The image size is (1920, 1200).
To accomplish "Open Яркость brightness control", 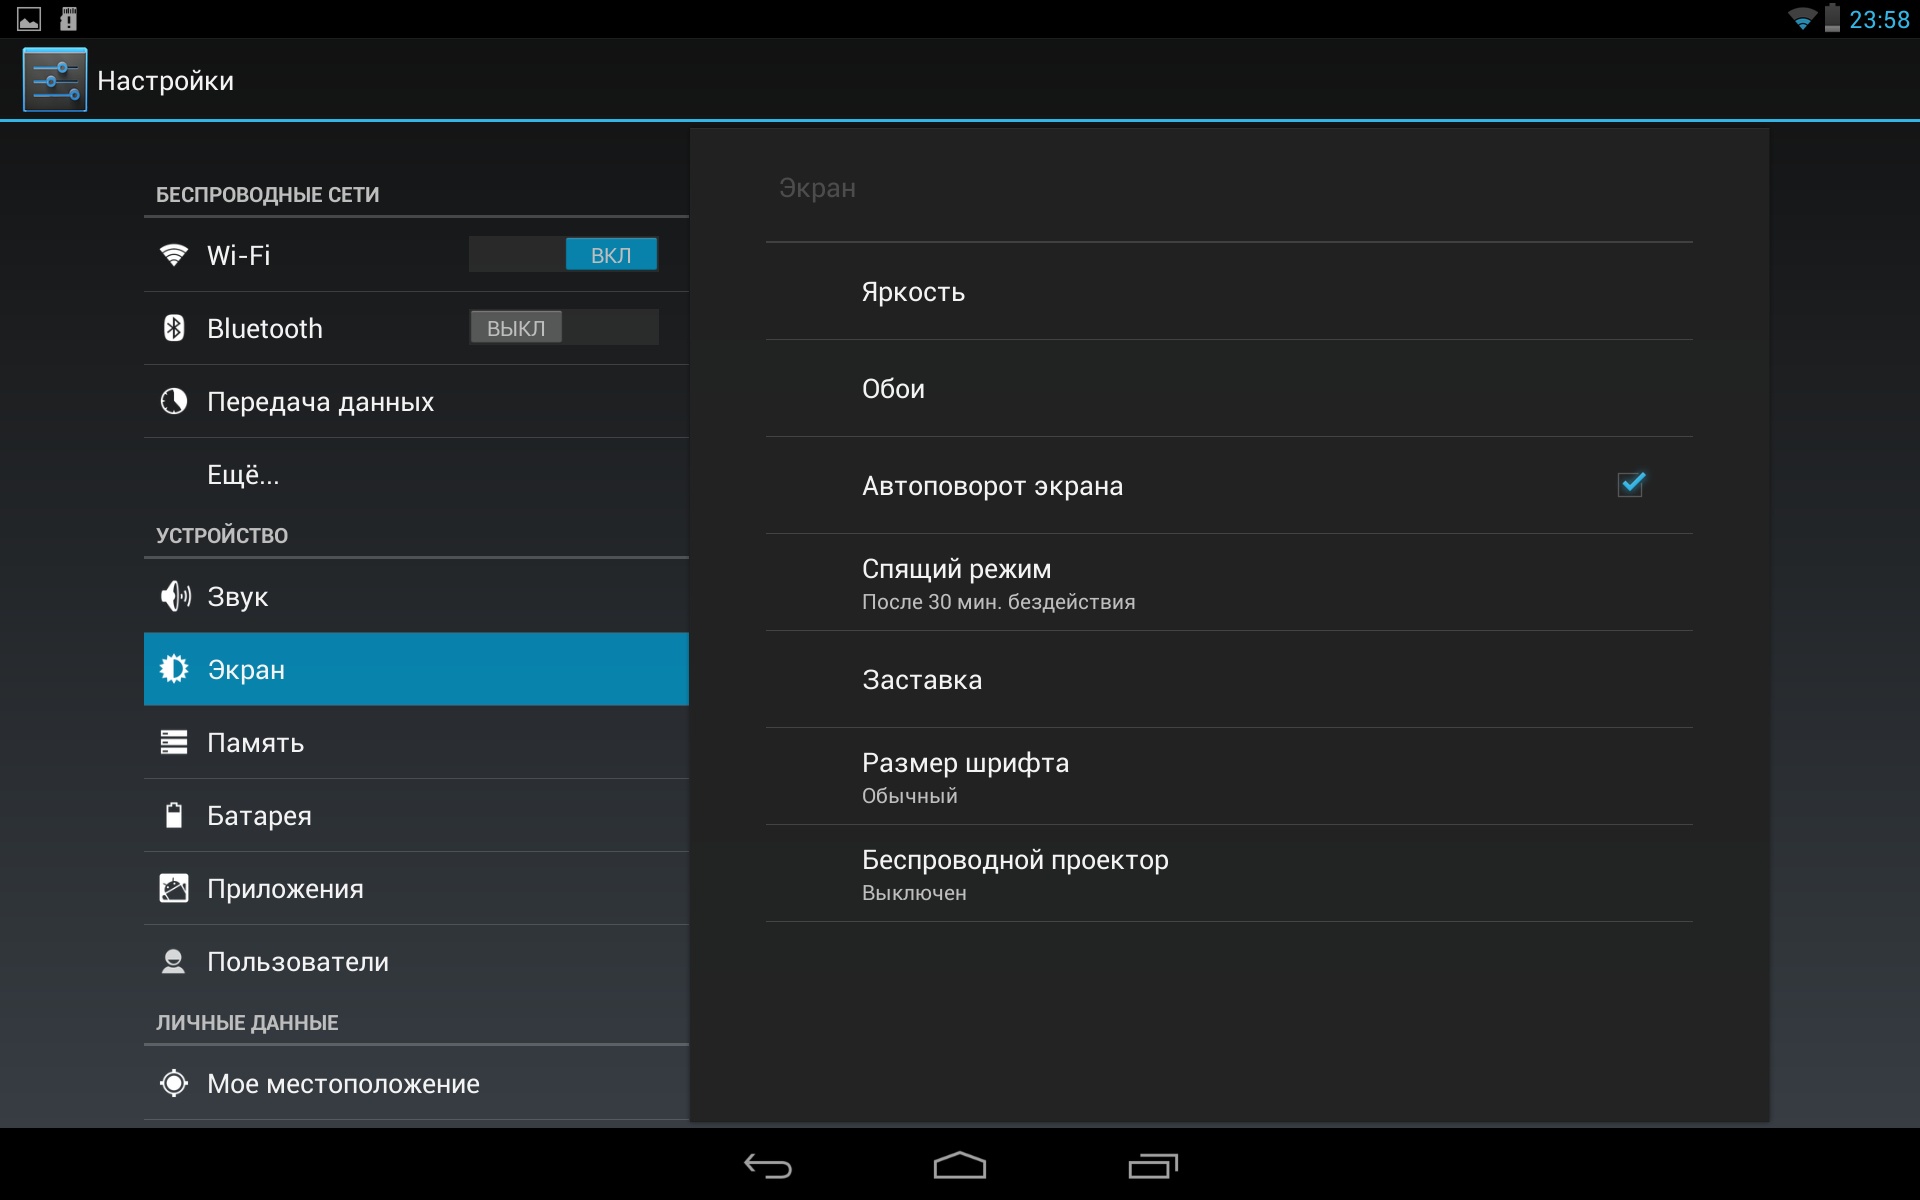I will click(1228, 292).
